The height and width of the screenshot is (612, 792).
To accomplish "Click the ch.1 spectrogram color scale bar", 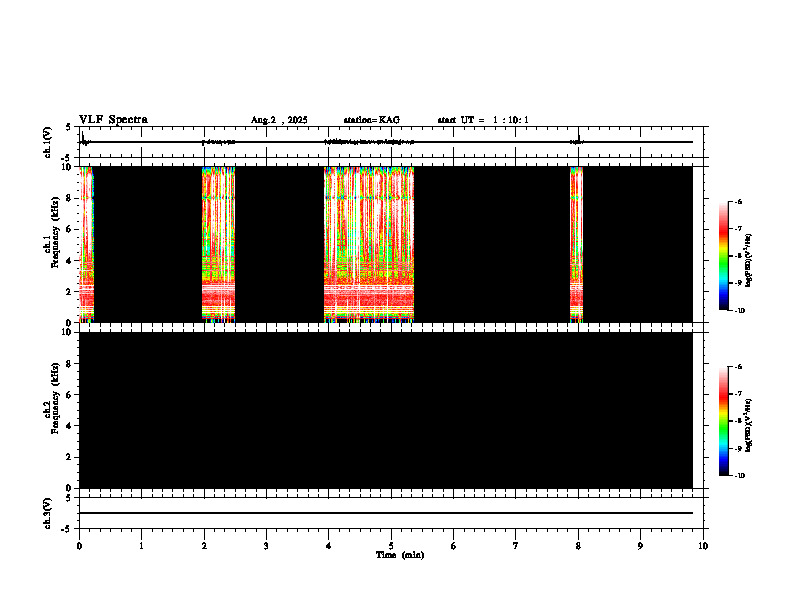I will [723, 256].
